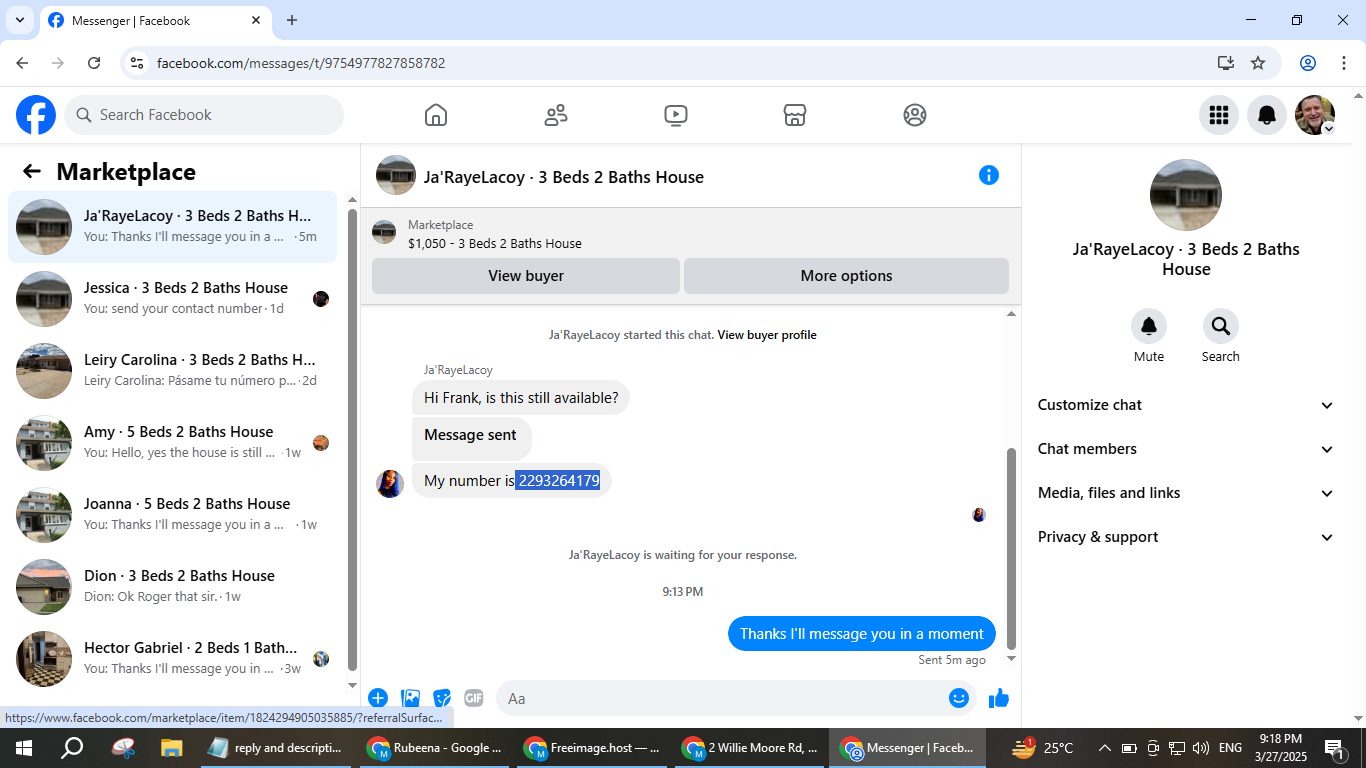This screenshot has height=768, width=1366.
Task: Click the $1,050 Marketplace listing banner
Action: point(691,234)
